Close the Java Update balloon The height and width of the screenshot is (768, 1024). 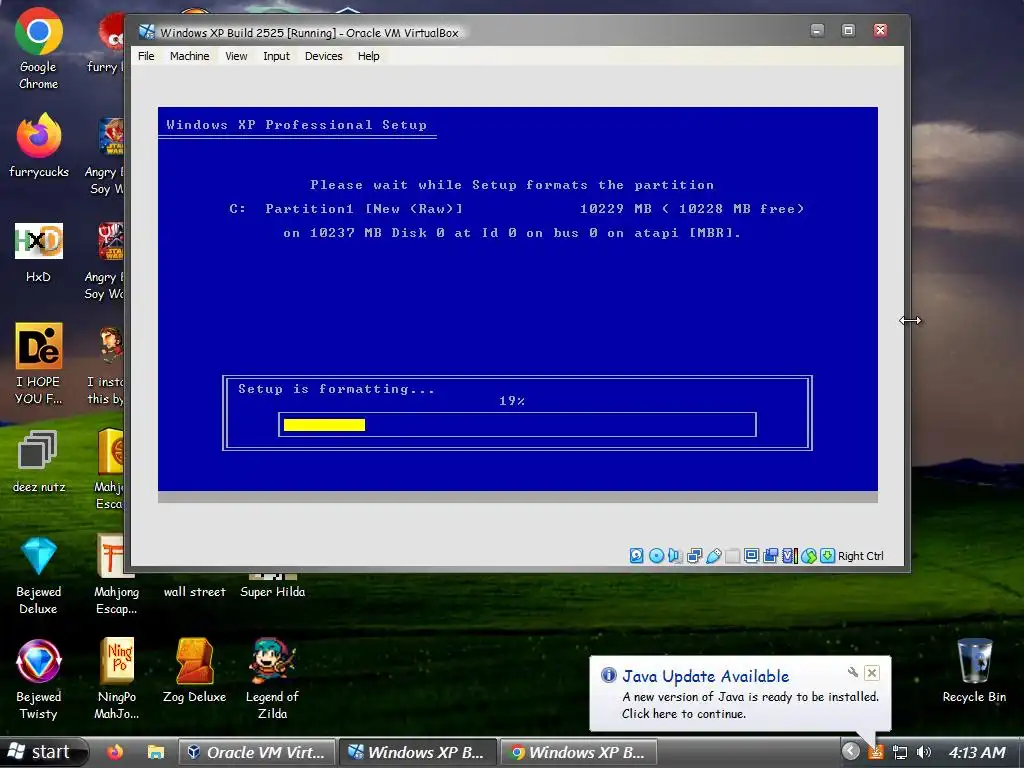tap(872, 673)
